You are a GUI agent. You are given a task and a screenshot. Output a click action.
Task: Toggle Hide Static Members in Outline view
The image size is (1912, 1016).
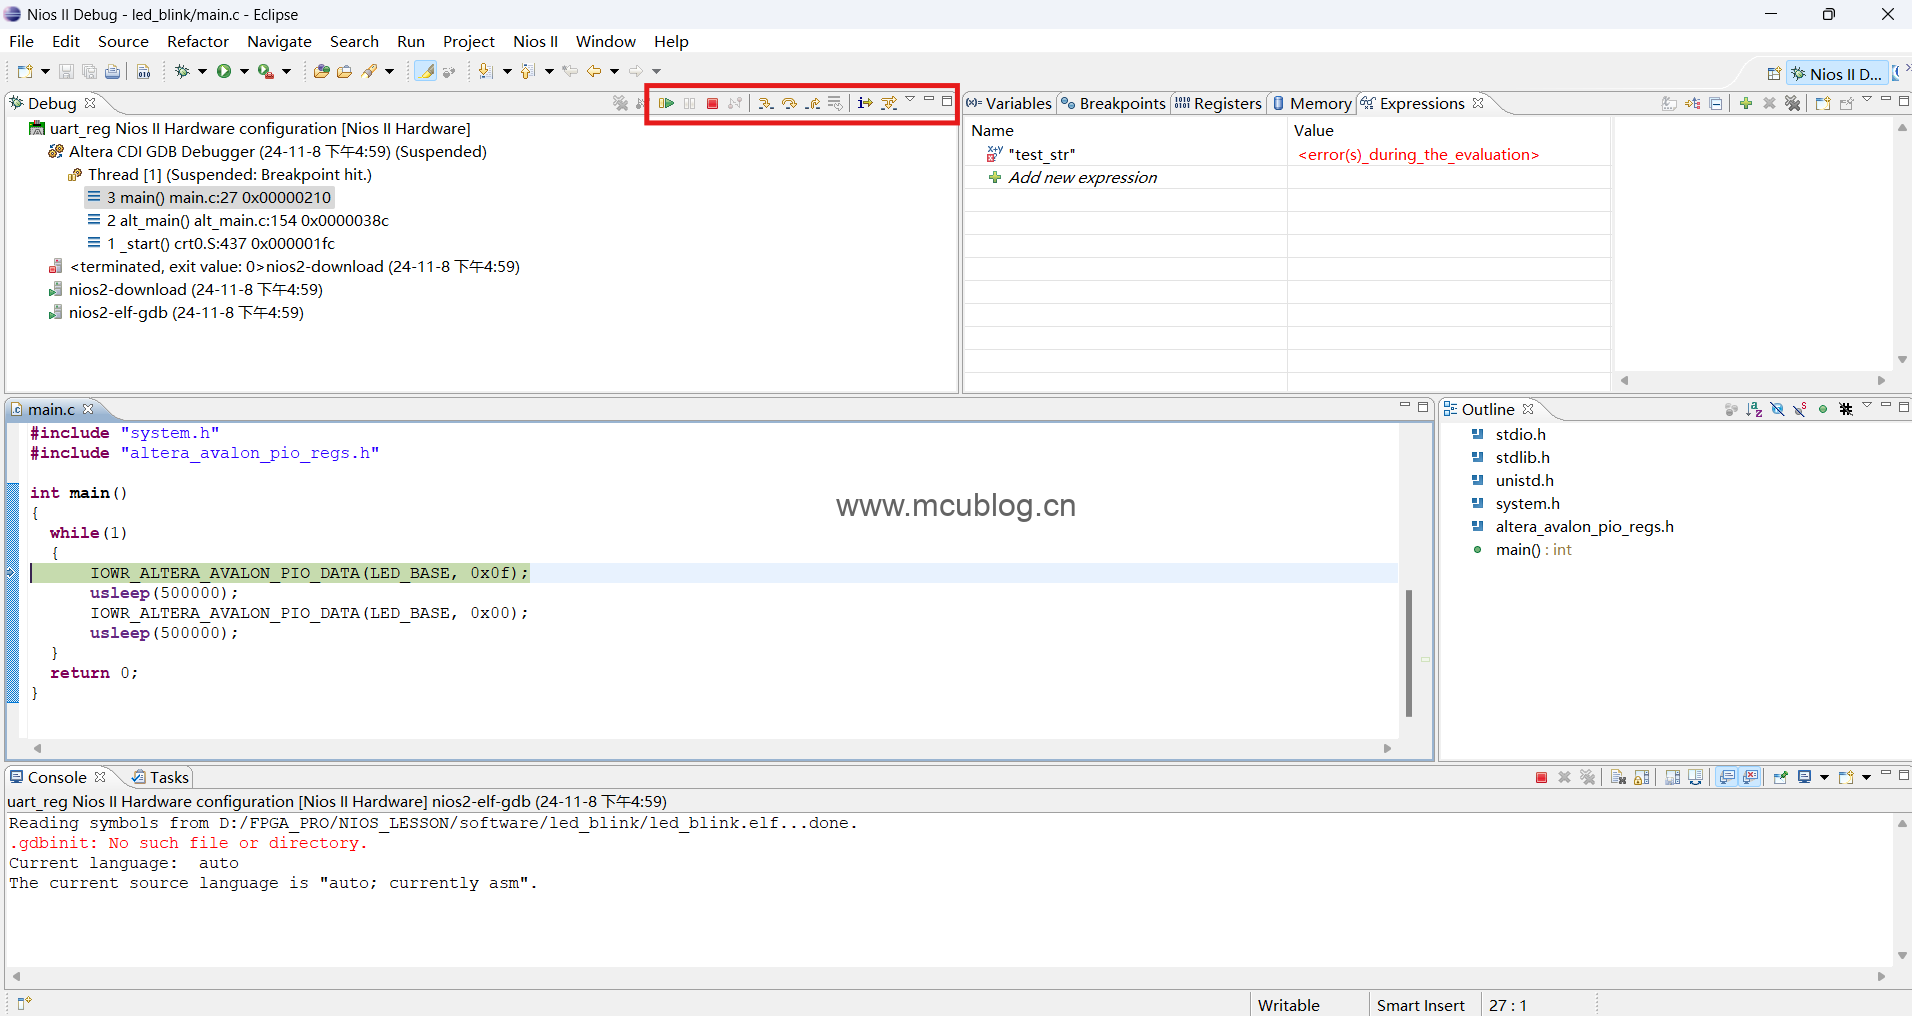coord(1800,409)
